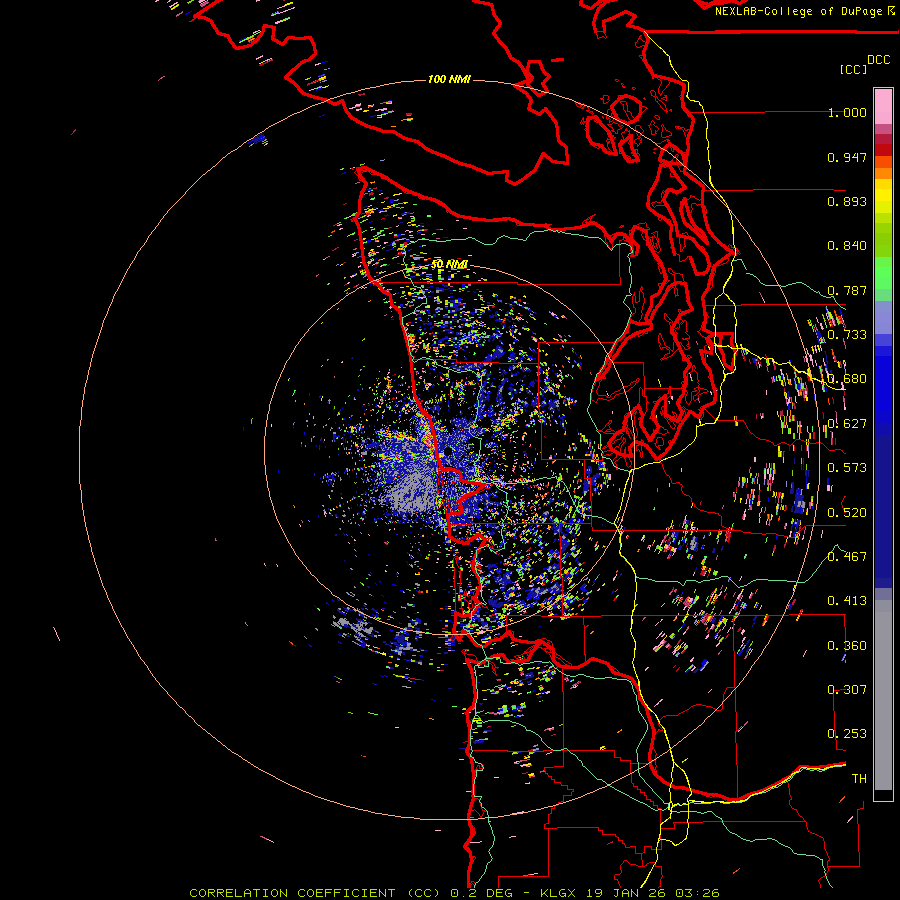Click the CORRELATION COEFFICIENT (CC) caption text
Image resolution: width=900 pixels, height=900 pixels.
[315, 893]
